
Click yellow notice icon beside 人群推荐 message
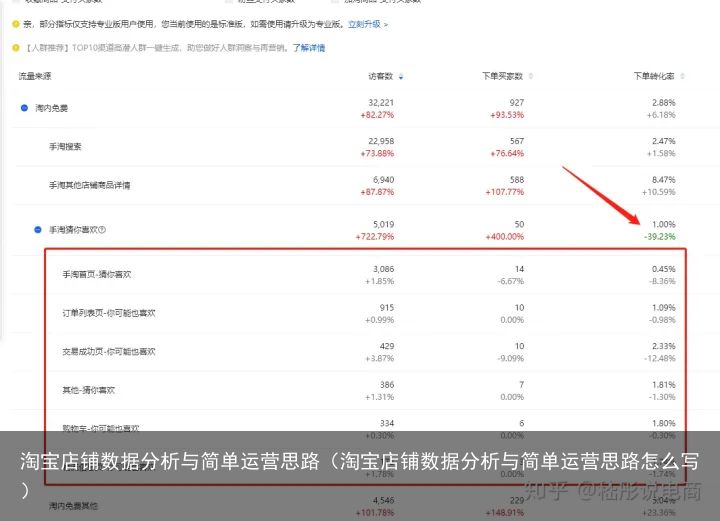pyautogui.click(x=16, y=48)
